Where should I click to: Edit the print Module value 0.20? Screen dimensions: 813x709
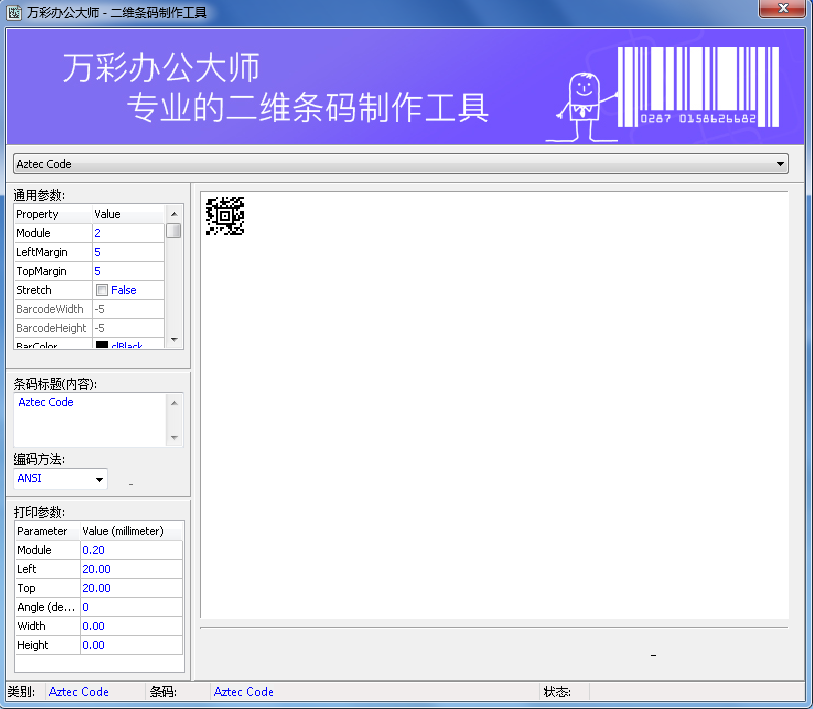tap(130, 550)
